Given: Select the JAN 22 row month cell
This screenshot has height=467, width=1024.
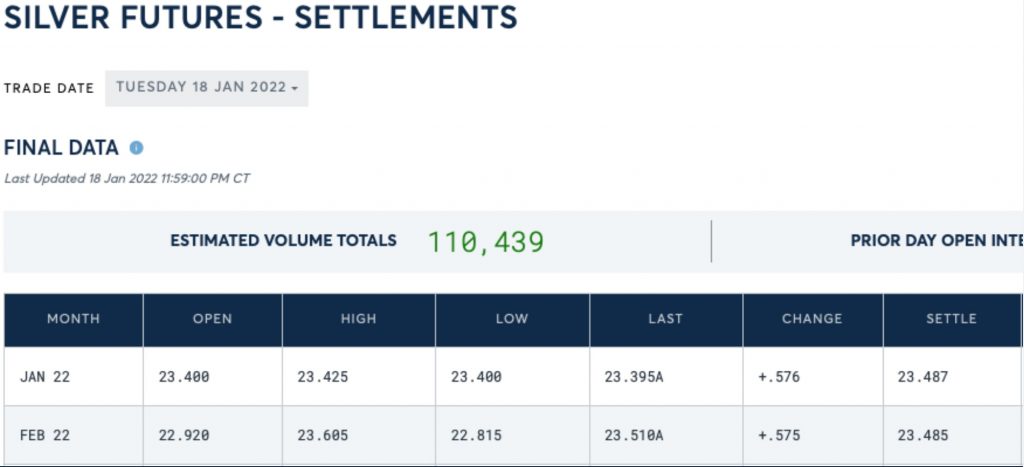Looking at the screenshot, I should pyautogui.click(x=45, y=377).
